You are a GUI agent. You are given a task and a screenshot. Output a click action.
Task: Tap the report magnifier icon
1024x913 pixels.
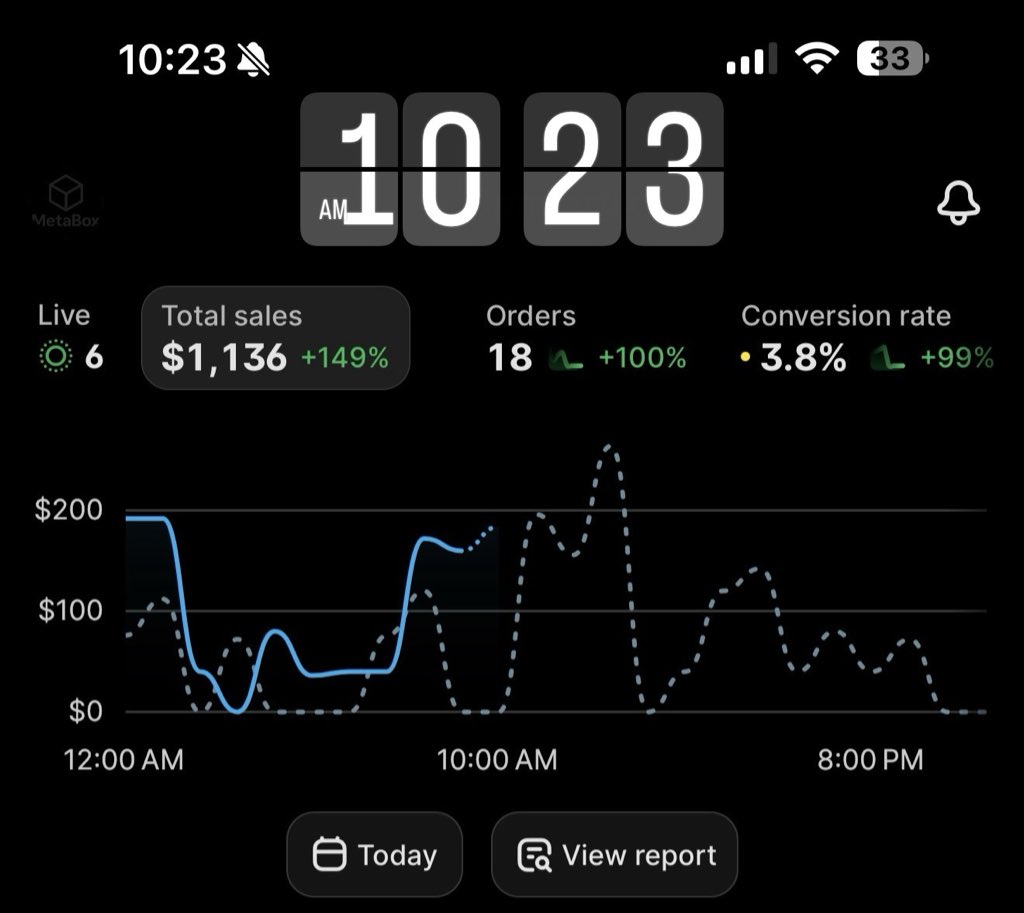[534, 855]
